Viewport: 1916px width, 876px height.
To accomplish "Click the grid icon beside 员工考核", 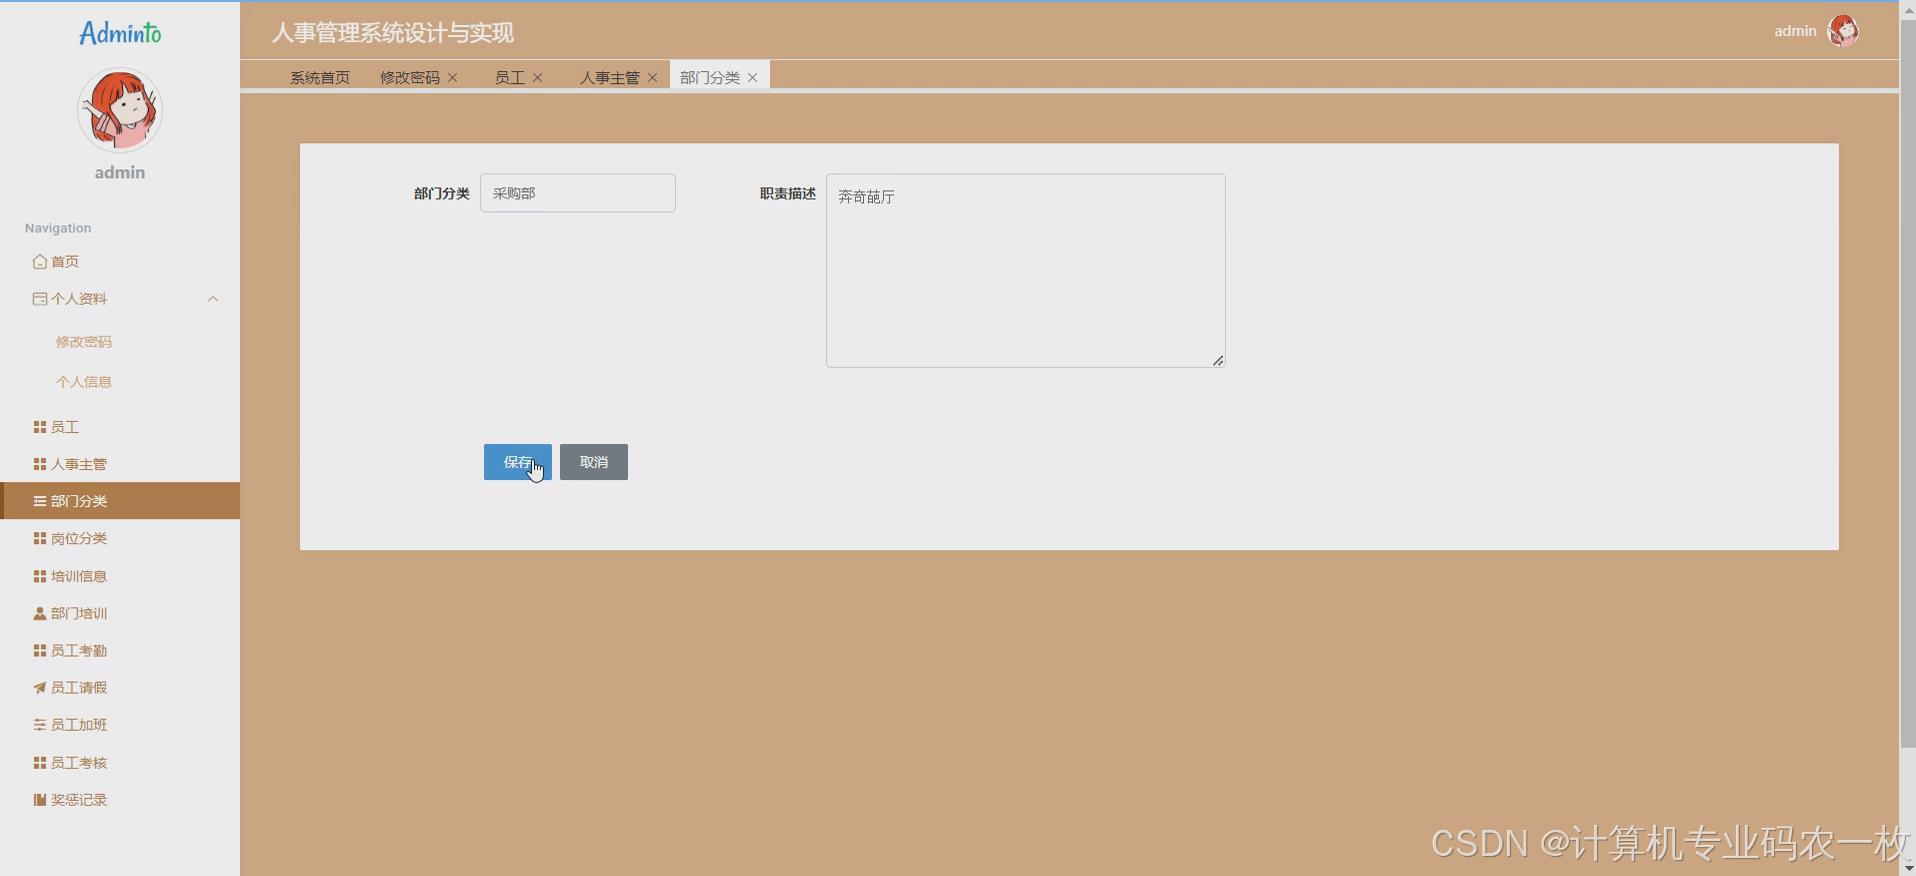I will tap(40, 762).
